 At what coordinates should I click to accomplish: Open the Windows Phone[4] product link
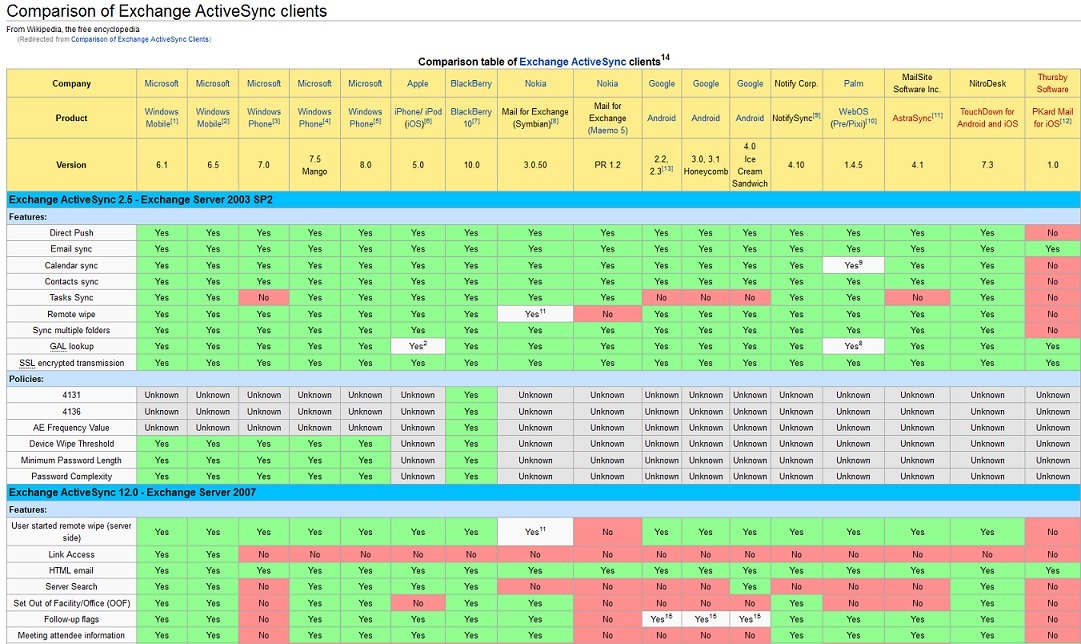pyautogui.click(x=314, y=117)
